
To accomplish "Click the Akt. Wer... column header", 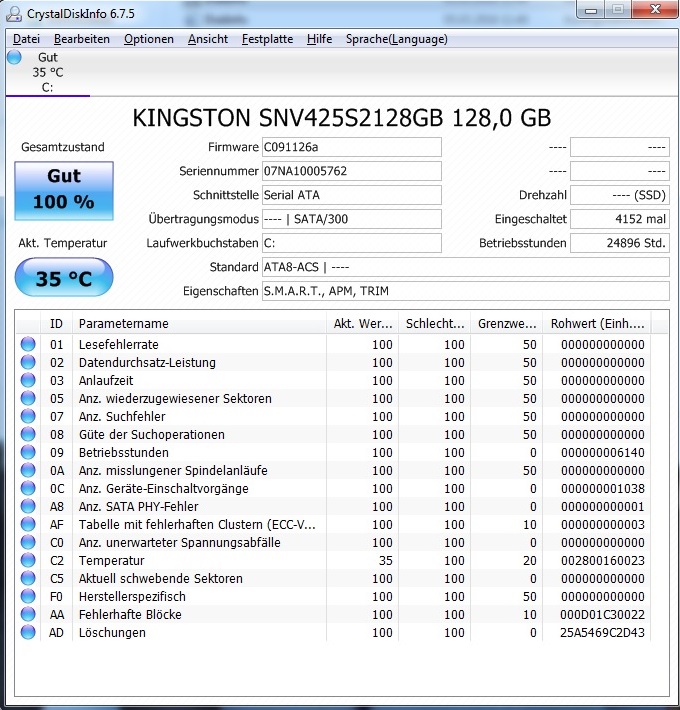I will [363, 324].
